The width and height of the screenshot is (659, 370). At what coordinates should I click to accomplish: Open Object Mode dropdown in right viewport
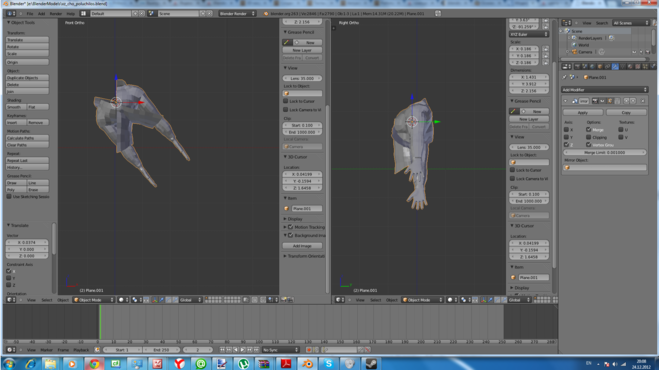422,300
